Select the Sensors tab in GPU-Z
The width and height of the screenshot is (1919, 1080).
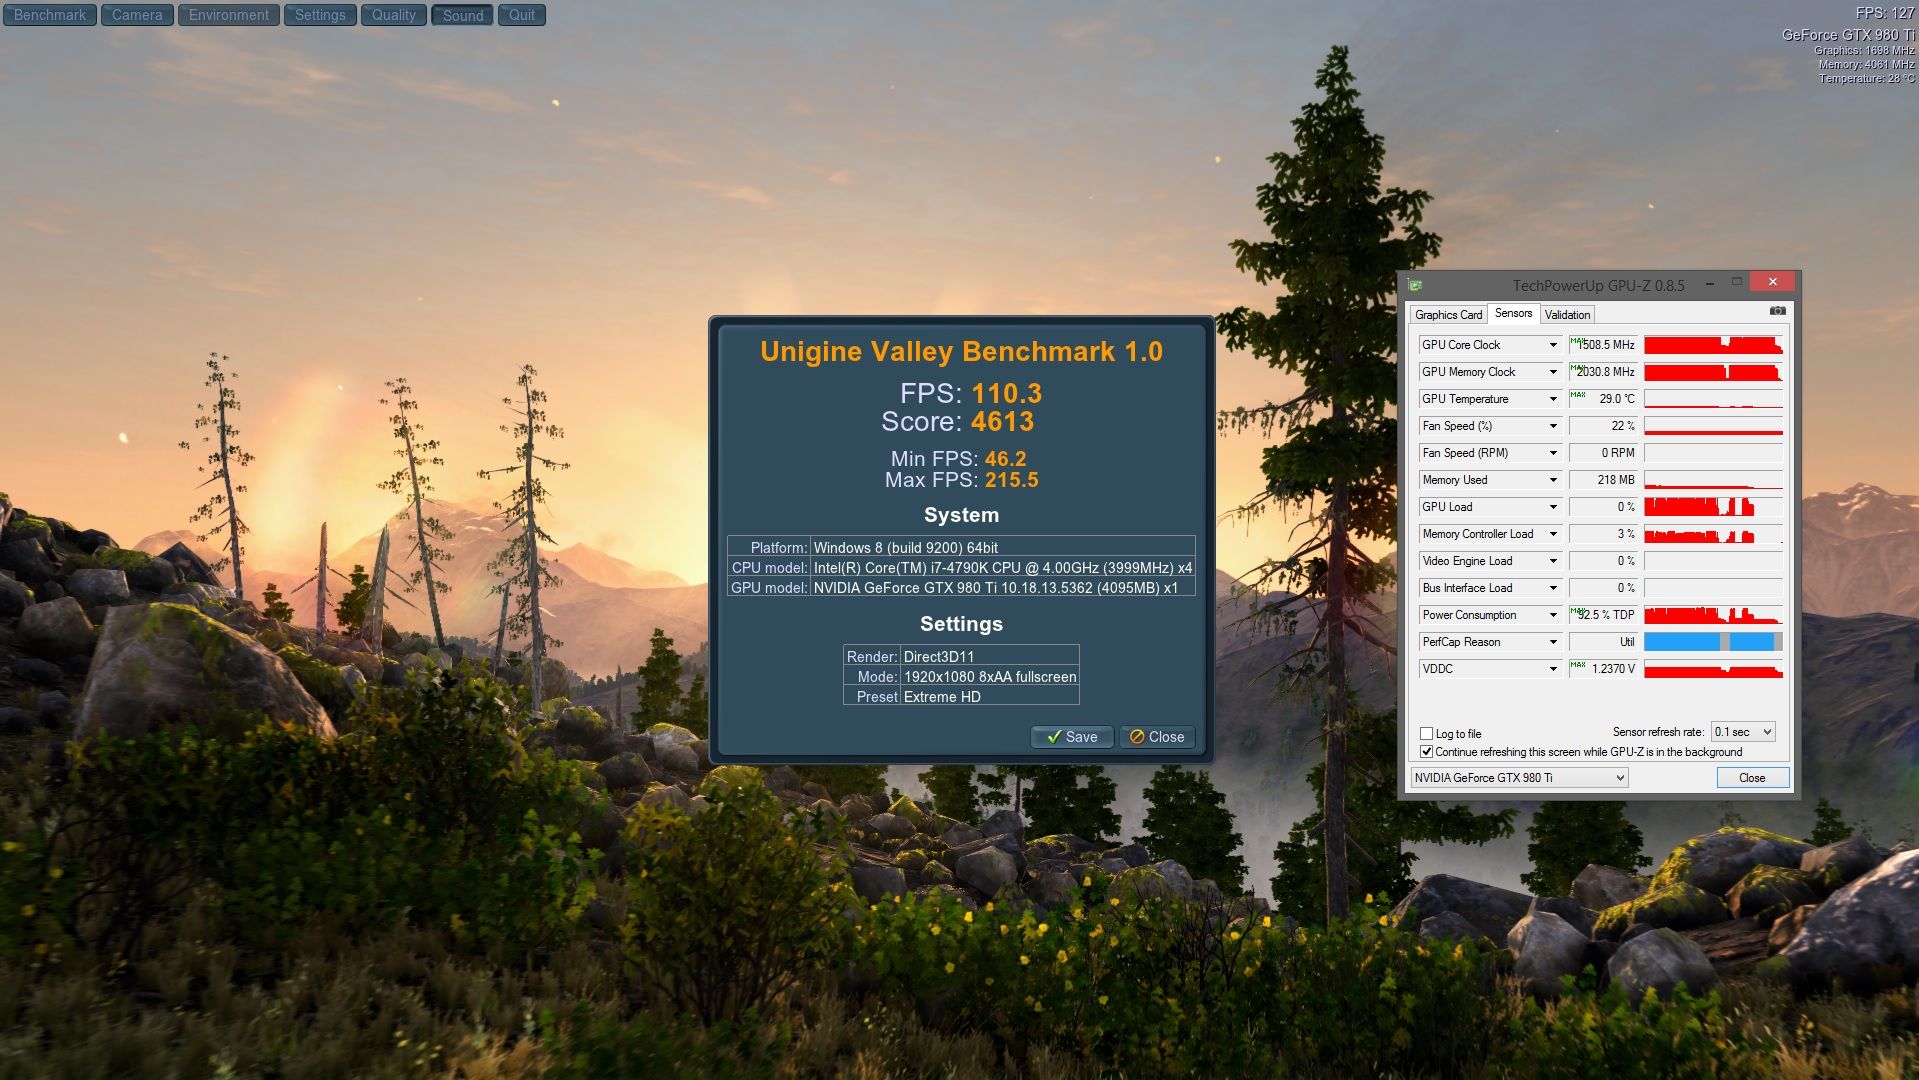(1513, 314)
